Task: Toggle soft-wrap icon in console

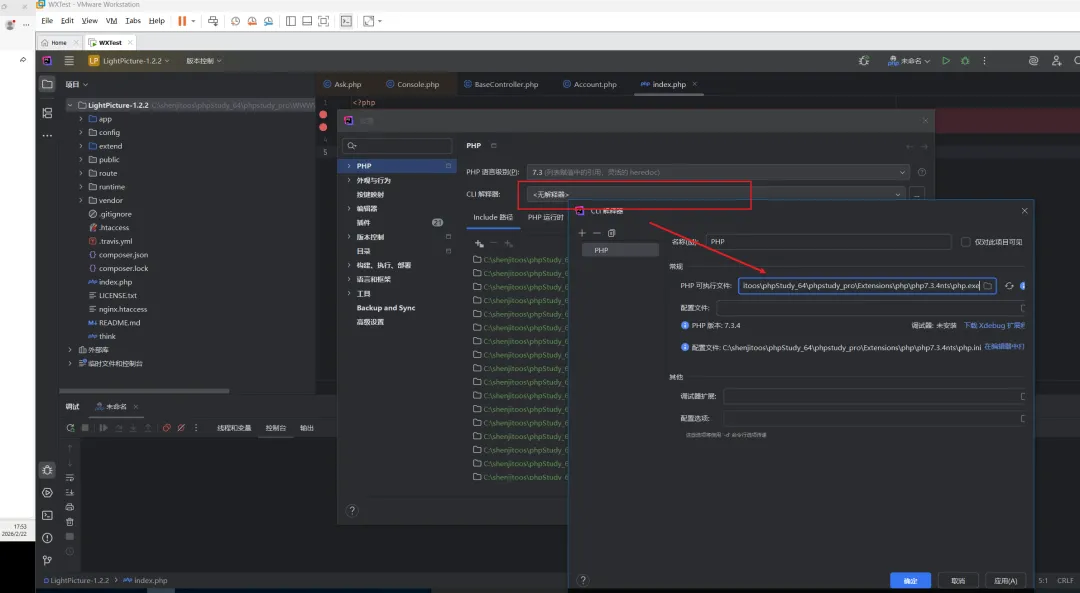Action: (70, 477)
